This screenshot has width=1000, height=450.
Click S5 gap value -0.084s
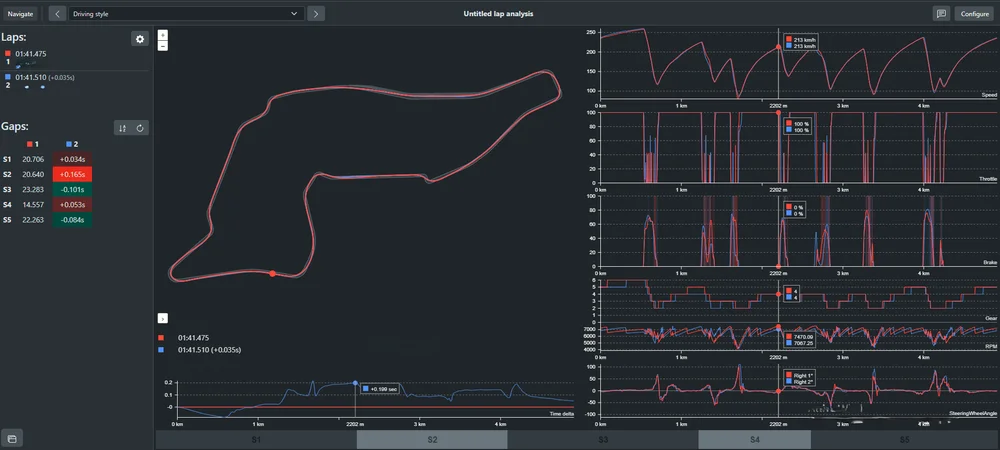click(72, 220)
